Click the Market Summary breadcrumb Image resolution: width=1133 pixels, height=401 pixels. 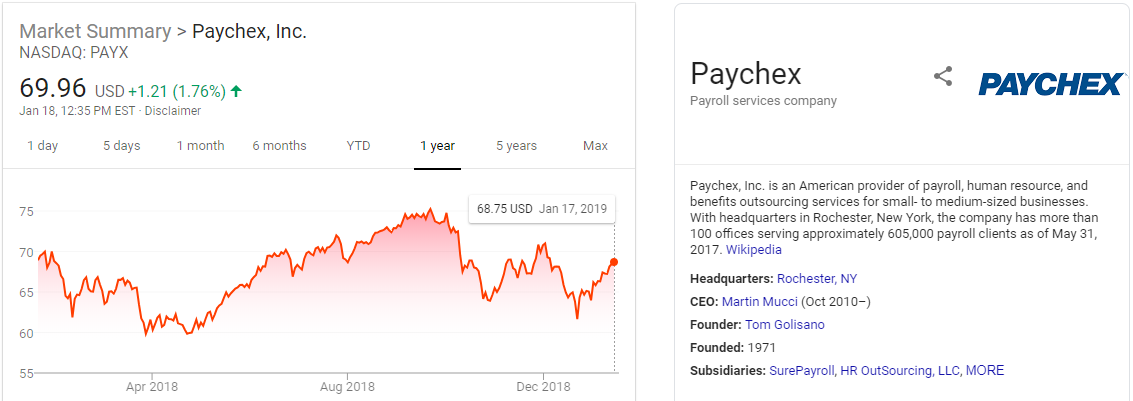coord(95,31)
